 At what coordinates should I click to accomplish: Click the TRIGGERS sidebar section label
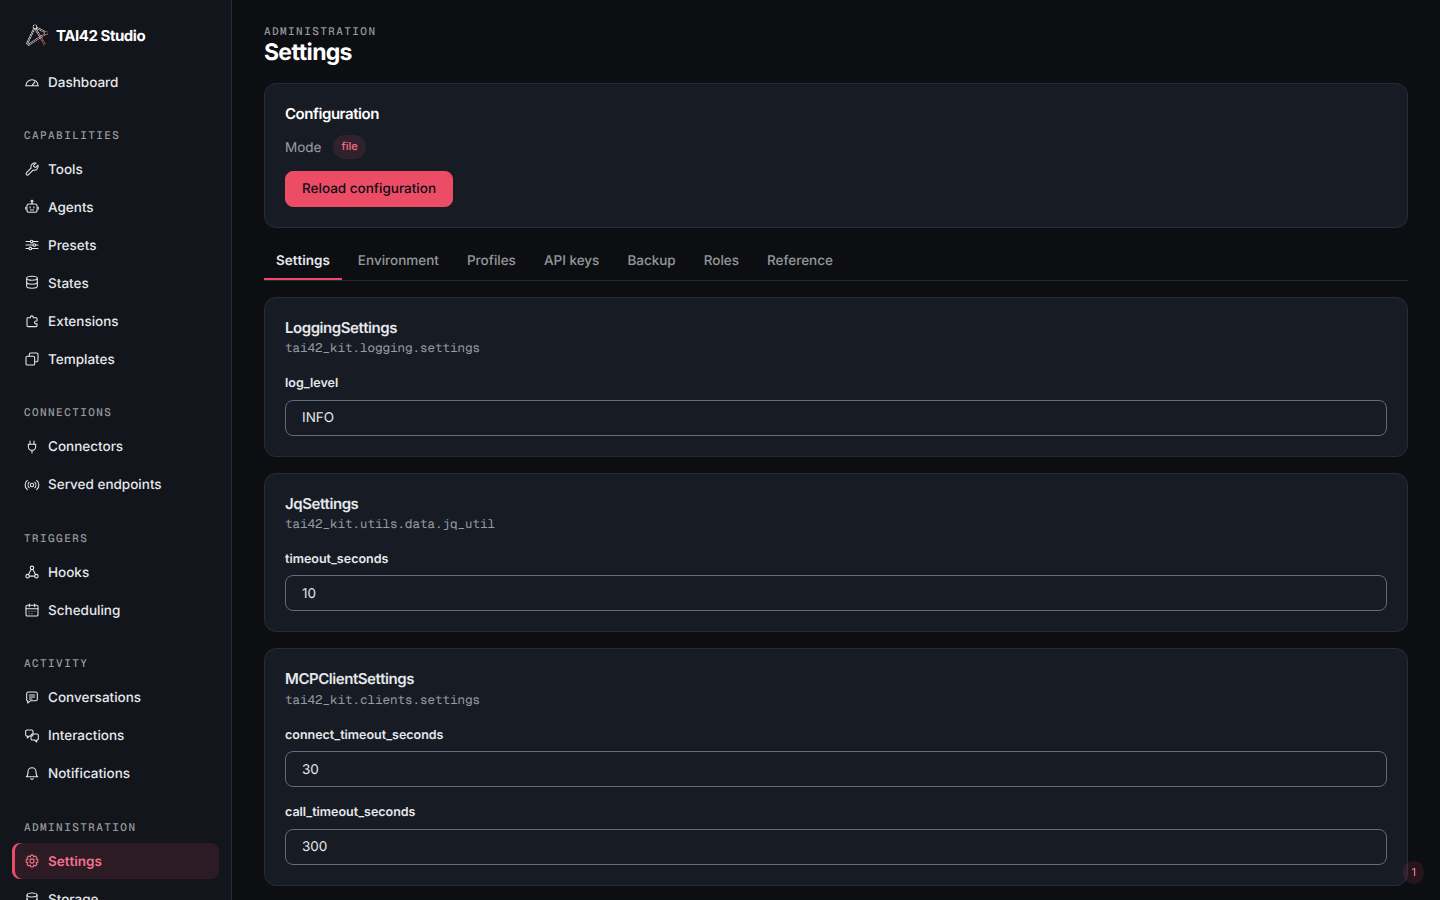point(56,538)
